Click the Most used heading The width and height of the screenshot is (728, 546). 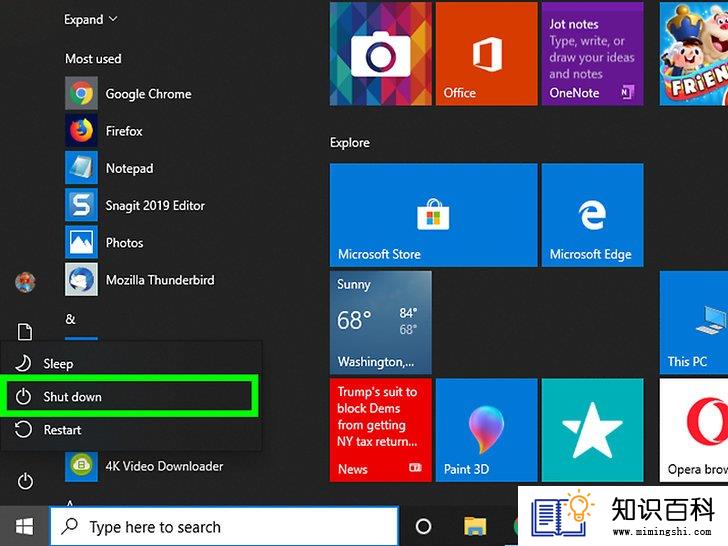(93, 59)
